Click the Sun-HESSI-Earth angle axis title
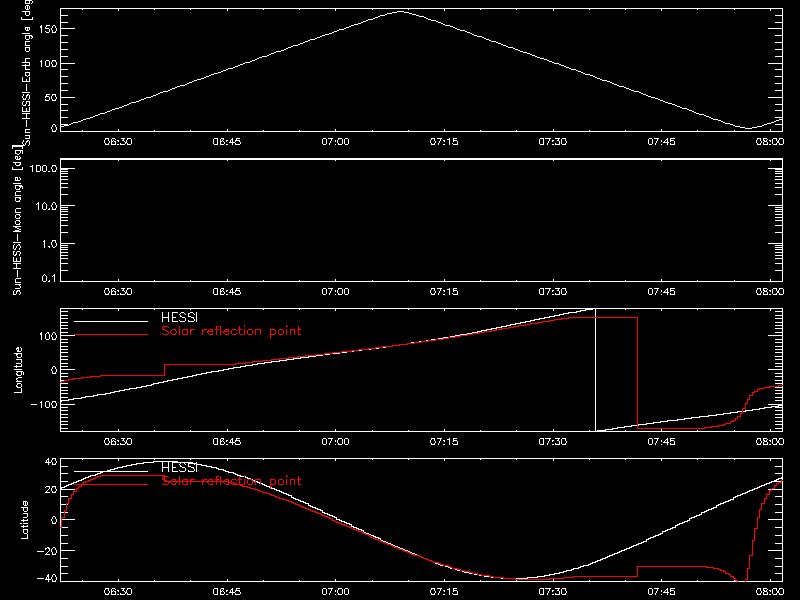Viewport: 800px width, 600px height. pos(27,72)
